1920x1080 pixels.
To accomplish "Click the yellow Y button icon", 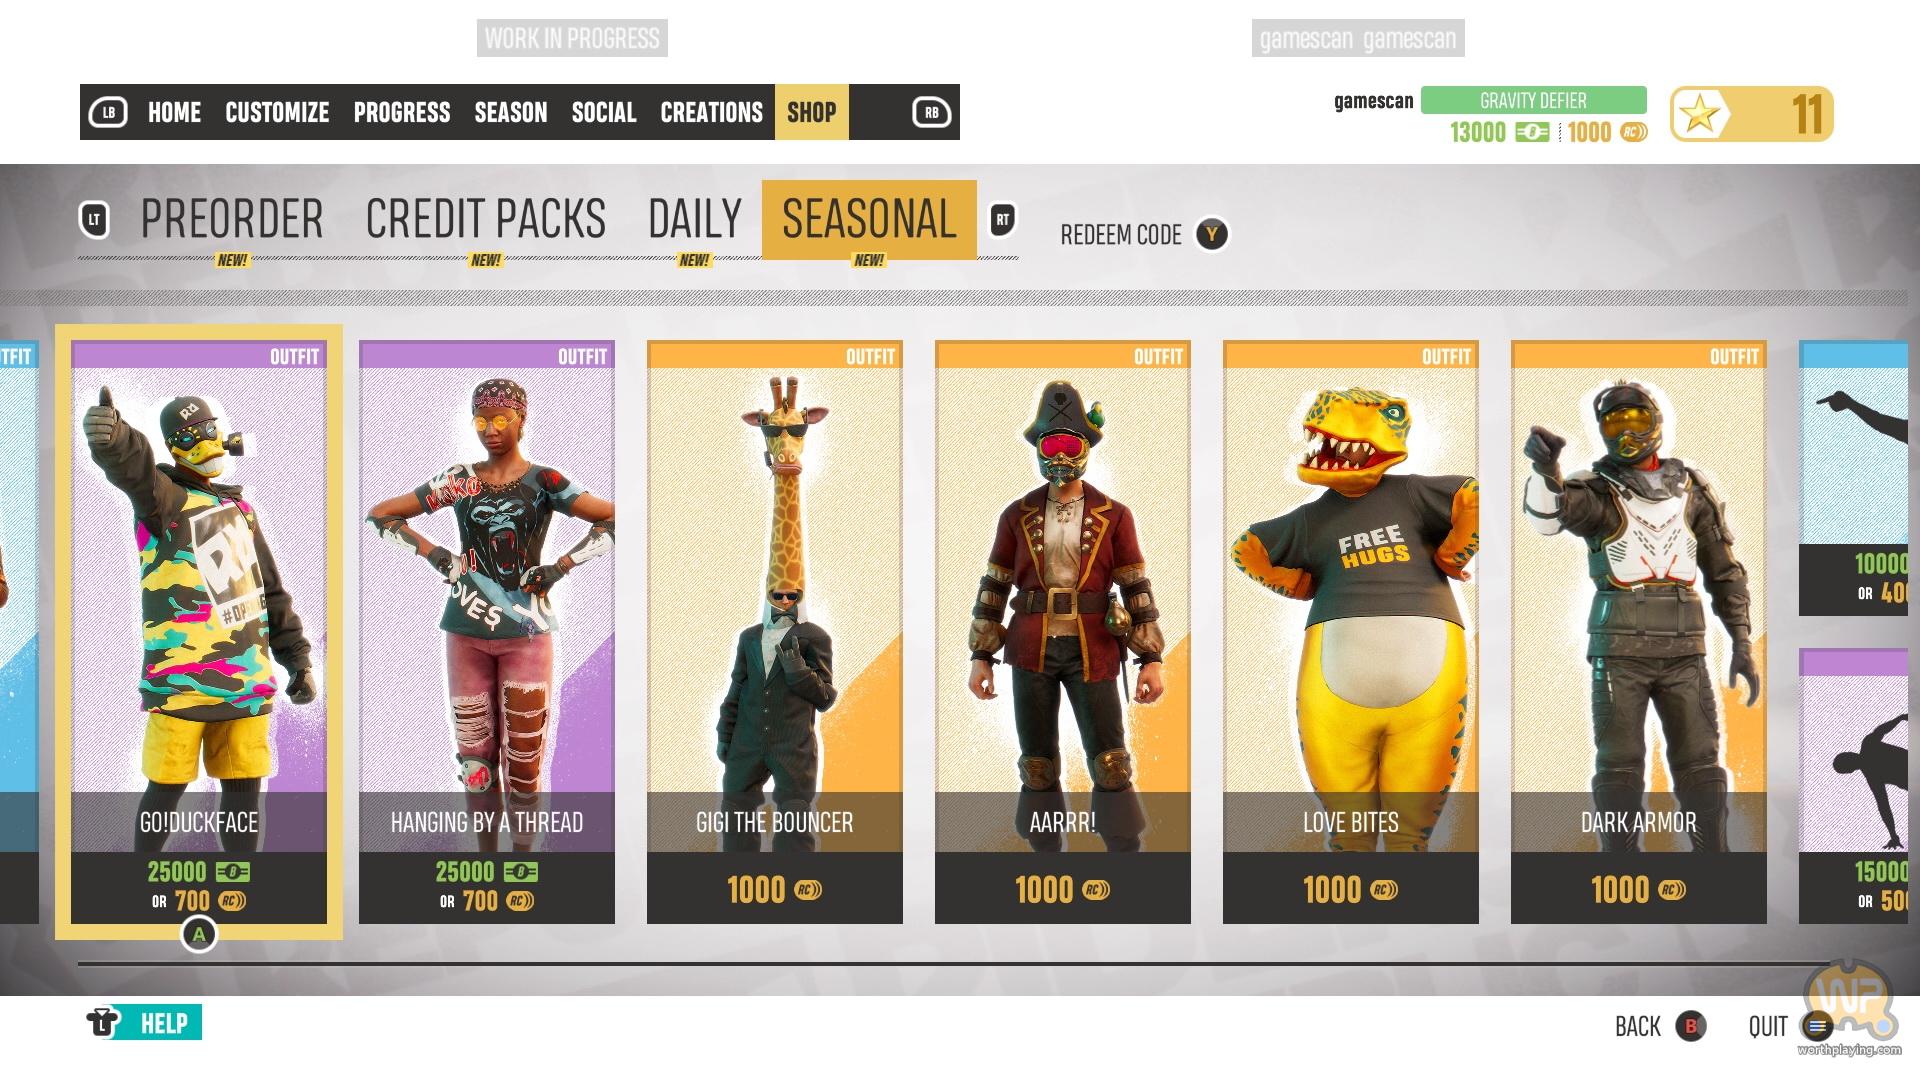I will (x=1212, y=235).
